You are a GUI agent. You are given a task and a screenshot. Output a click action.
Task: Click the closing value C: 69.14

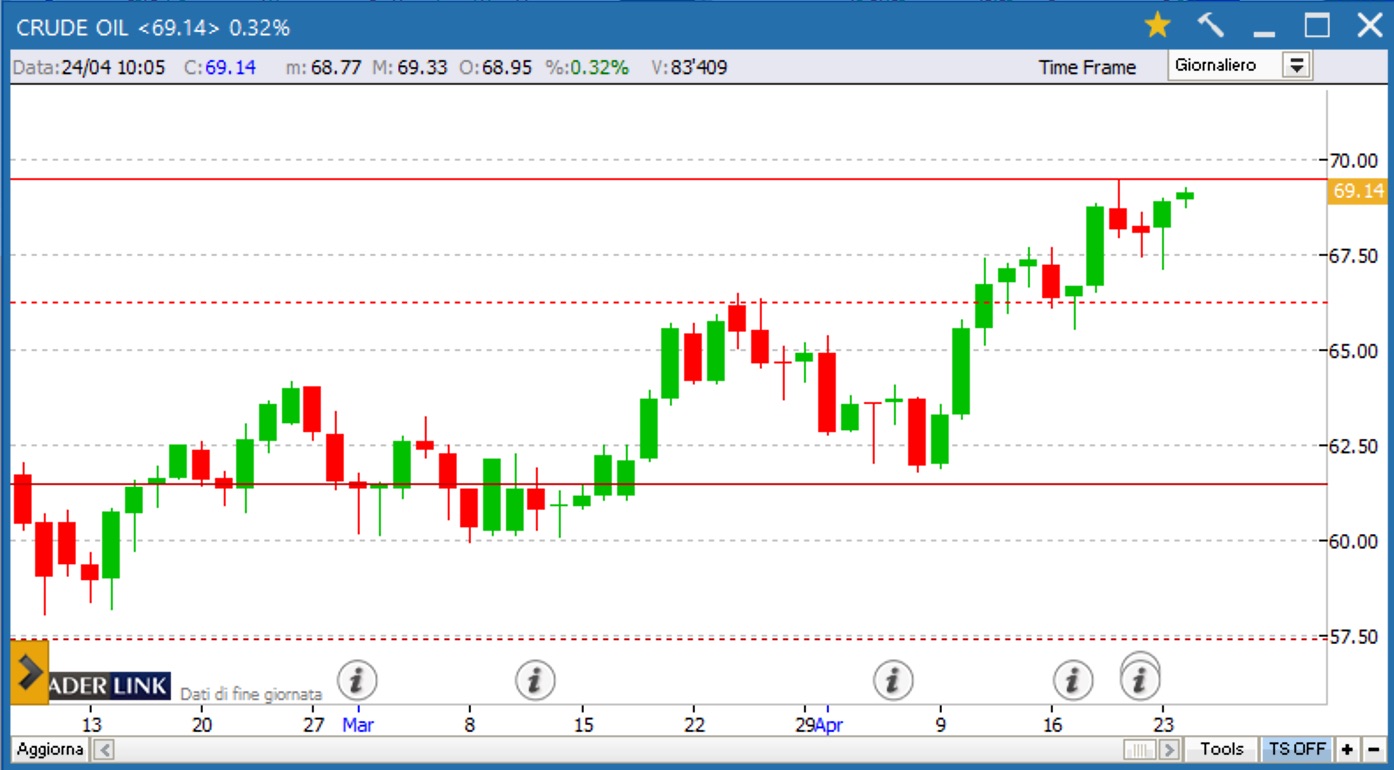[220, 67]
